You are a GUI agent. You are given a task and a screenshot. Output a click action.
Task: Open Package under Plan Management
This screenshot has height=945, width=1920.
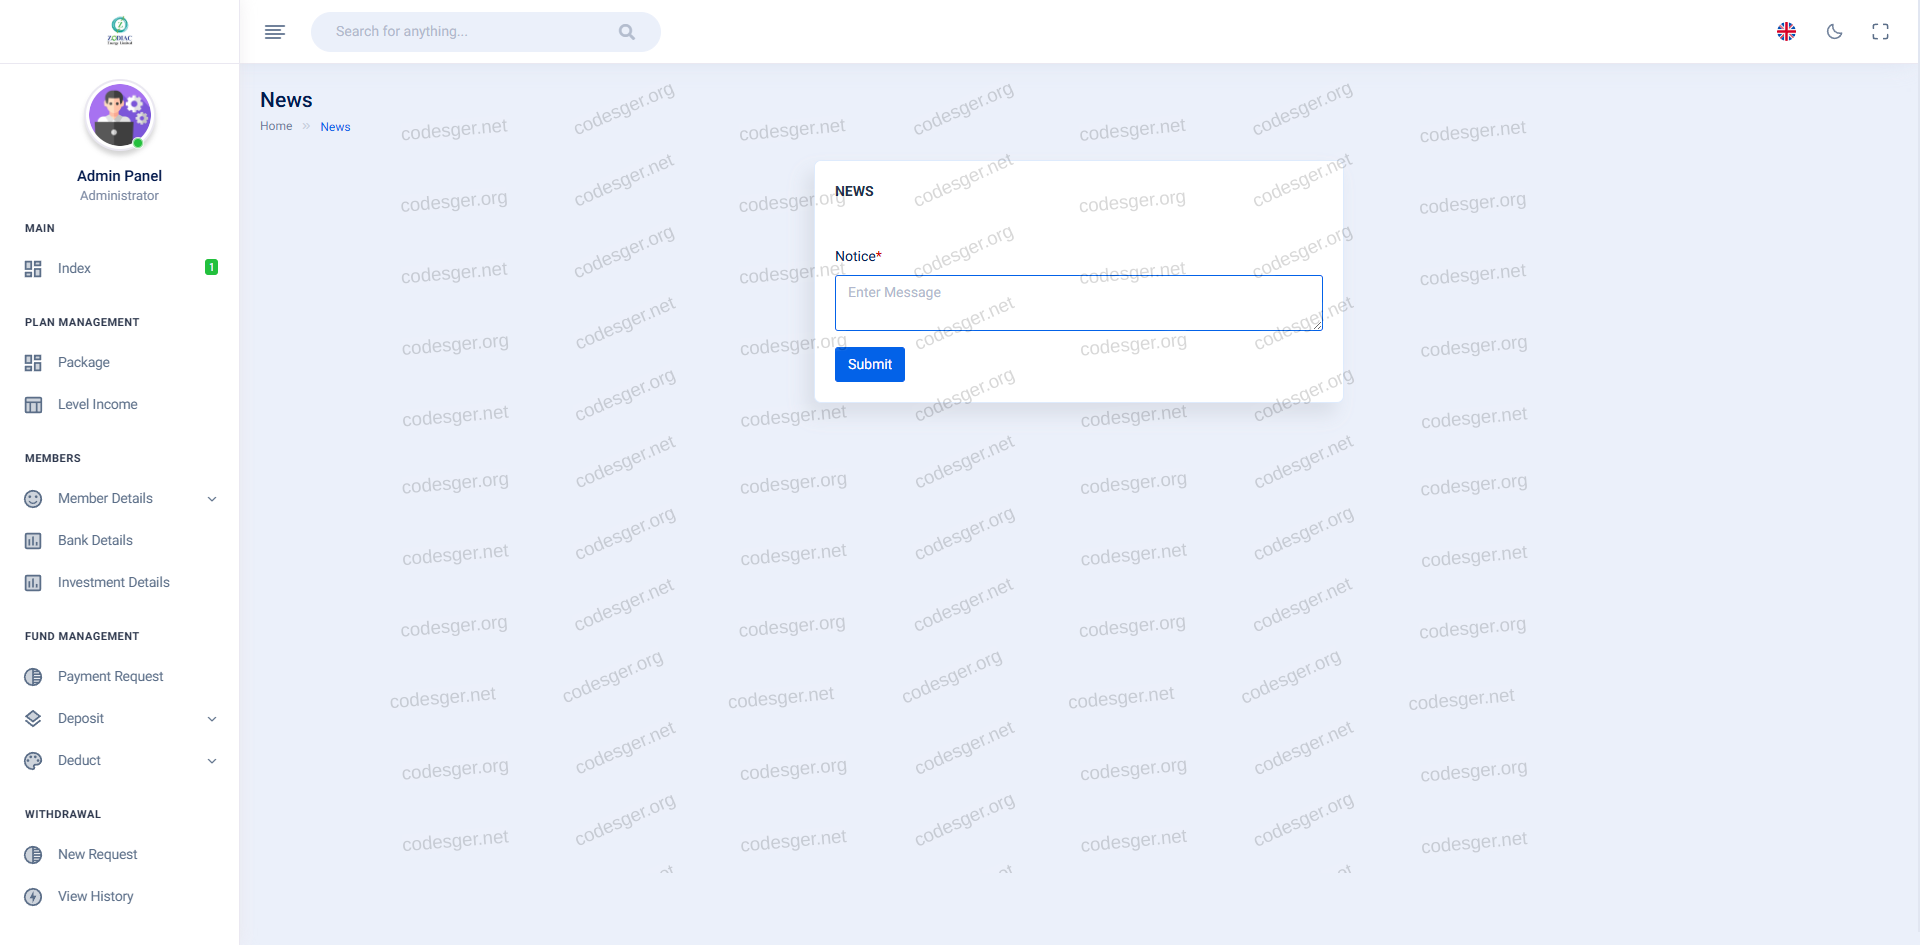click(84, 362)
